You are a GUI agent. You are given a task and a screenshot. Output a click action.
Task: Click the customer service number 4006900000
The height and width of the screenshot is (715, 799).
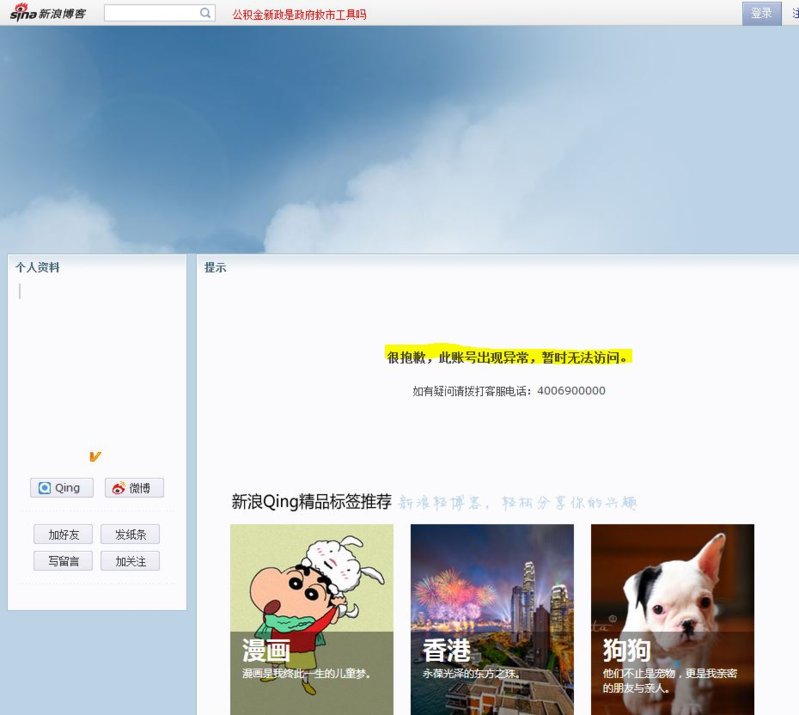[x=571, y=391]
